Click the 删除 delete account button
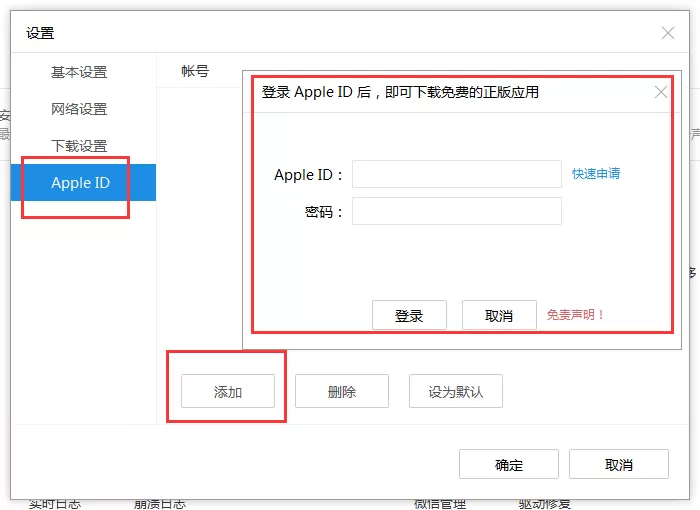This screenshot has height=510, width=700. 342,391
